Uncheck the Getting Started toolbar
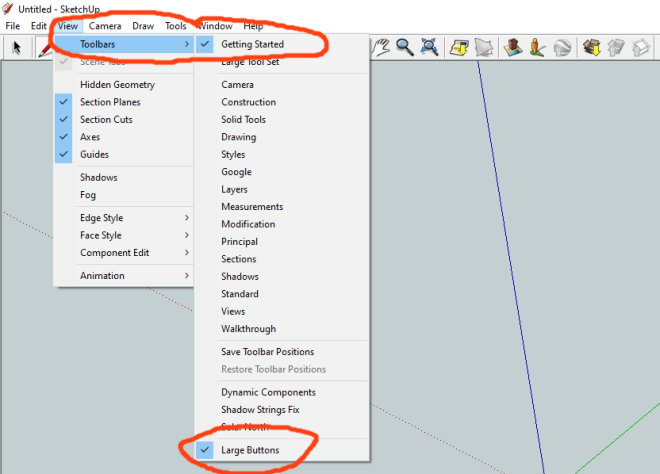660x474 pixels. pos(282,44)
